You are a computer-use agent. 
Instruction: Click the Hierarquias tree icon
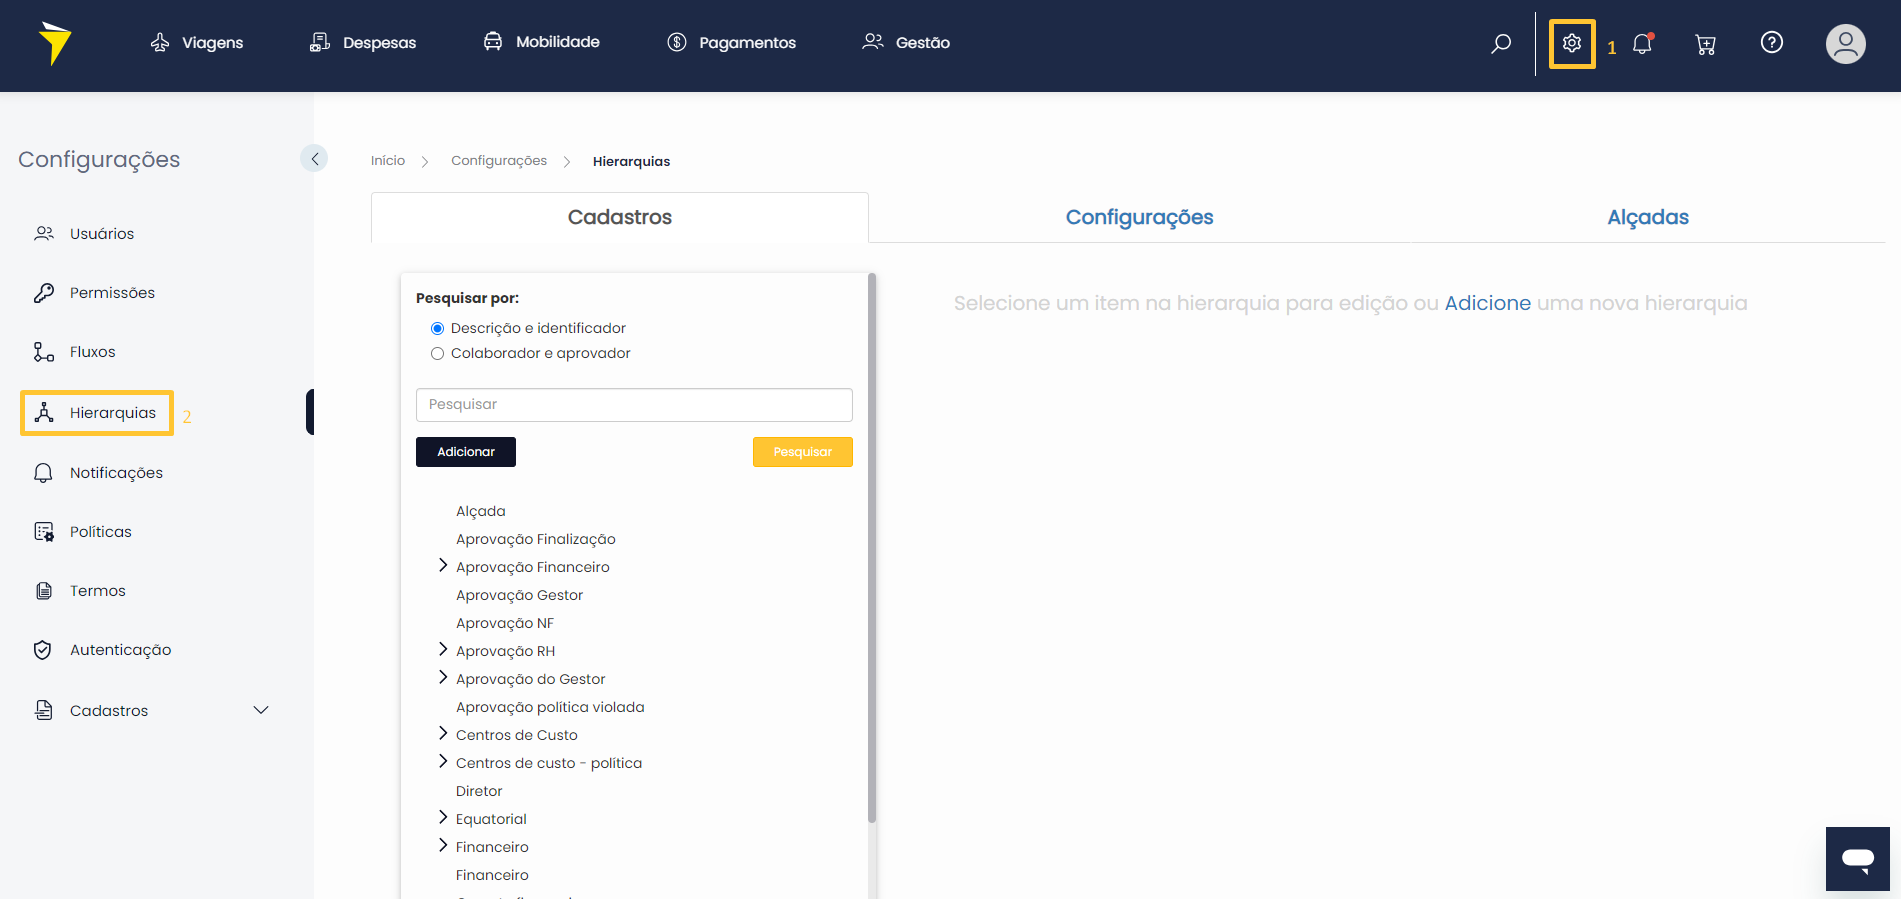tap(44, 413)
